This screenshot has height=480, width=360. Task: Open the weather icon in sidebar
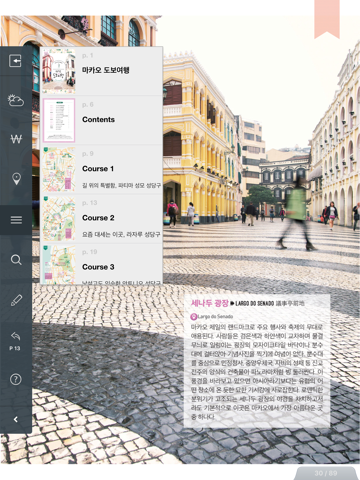16,100
